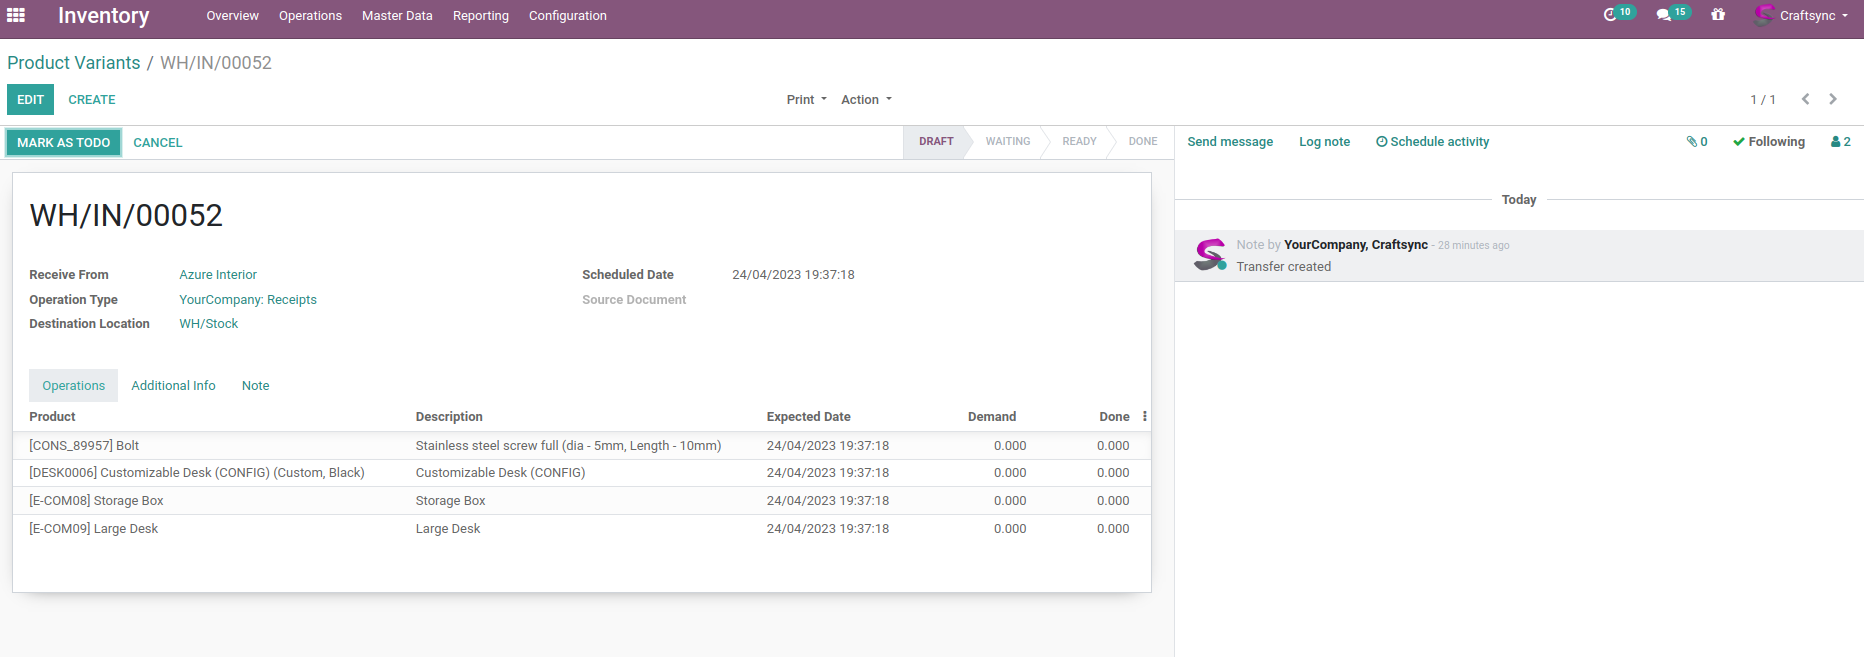Screen dimensions: 1864x657
Task: Expand the Action dropdown
Action: point(866,100)
